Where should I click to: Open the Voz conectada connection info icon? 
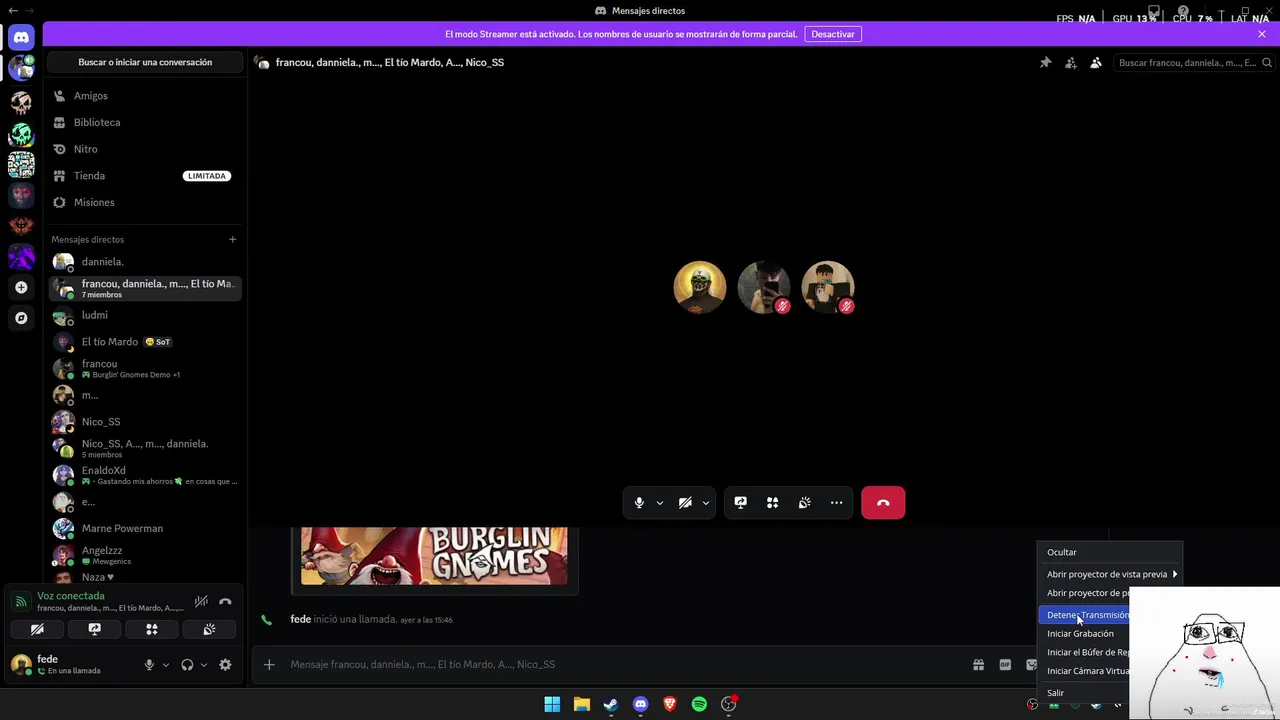coord(21,601)
